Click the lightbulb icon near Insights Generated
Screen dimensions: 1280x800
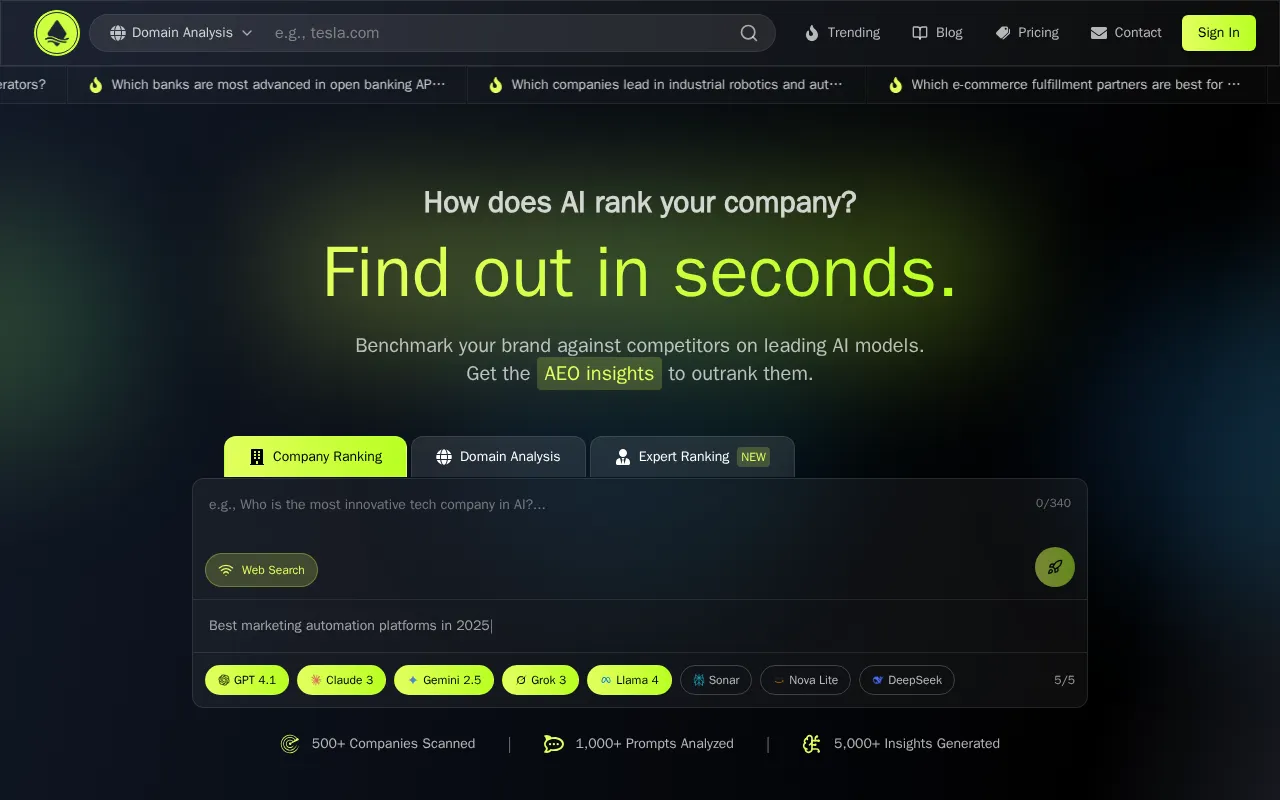[812, 744]
